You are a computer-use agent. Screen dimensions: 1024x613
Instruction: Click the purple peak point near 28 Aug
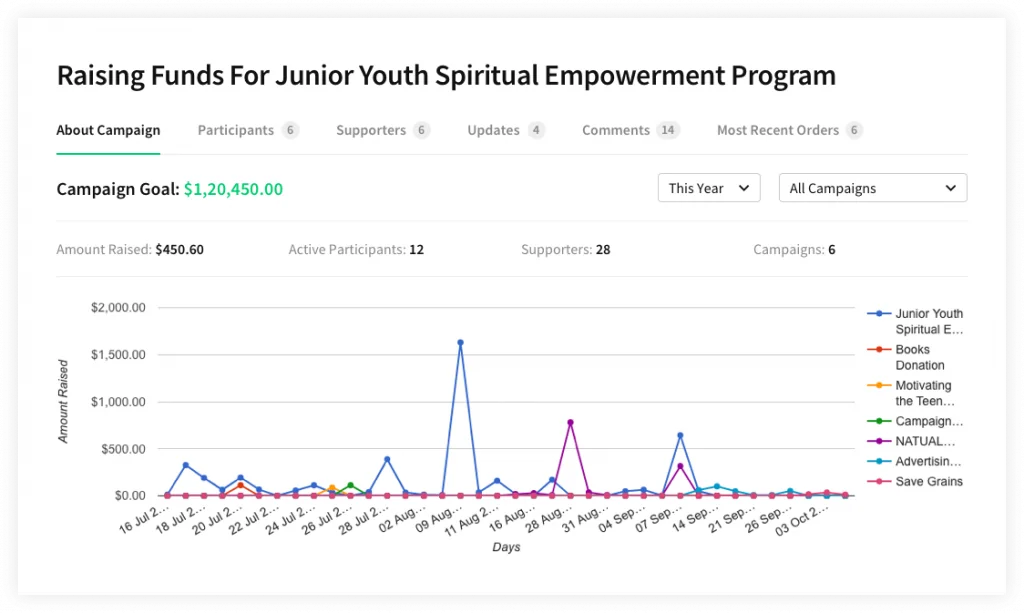coord(570,423)
